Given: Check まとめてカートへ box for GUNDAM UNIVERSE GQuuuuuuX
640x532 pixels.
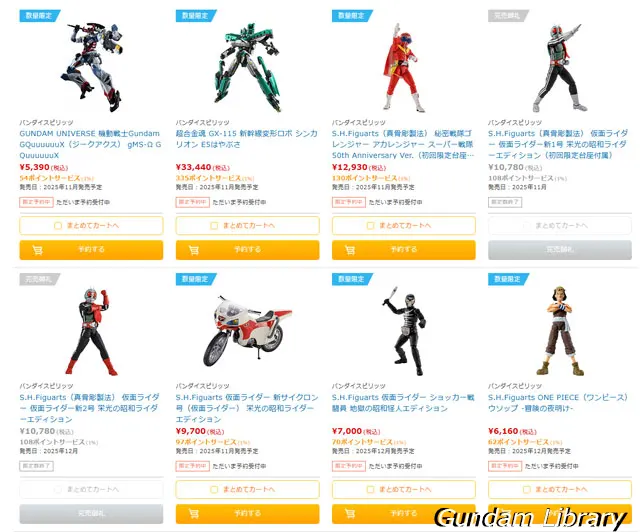Looking at the screenshot, I should point(58,225).
